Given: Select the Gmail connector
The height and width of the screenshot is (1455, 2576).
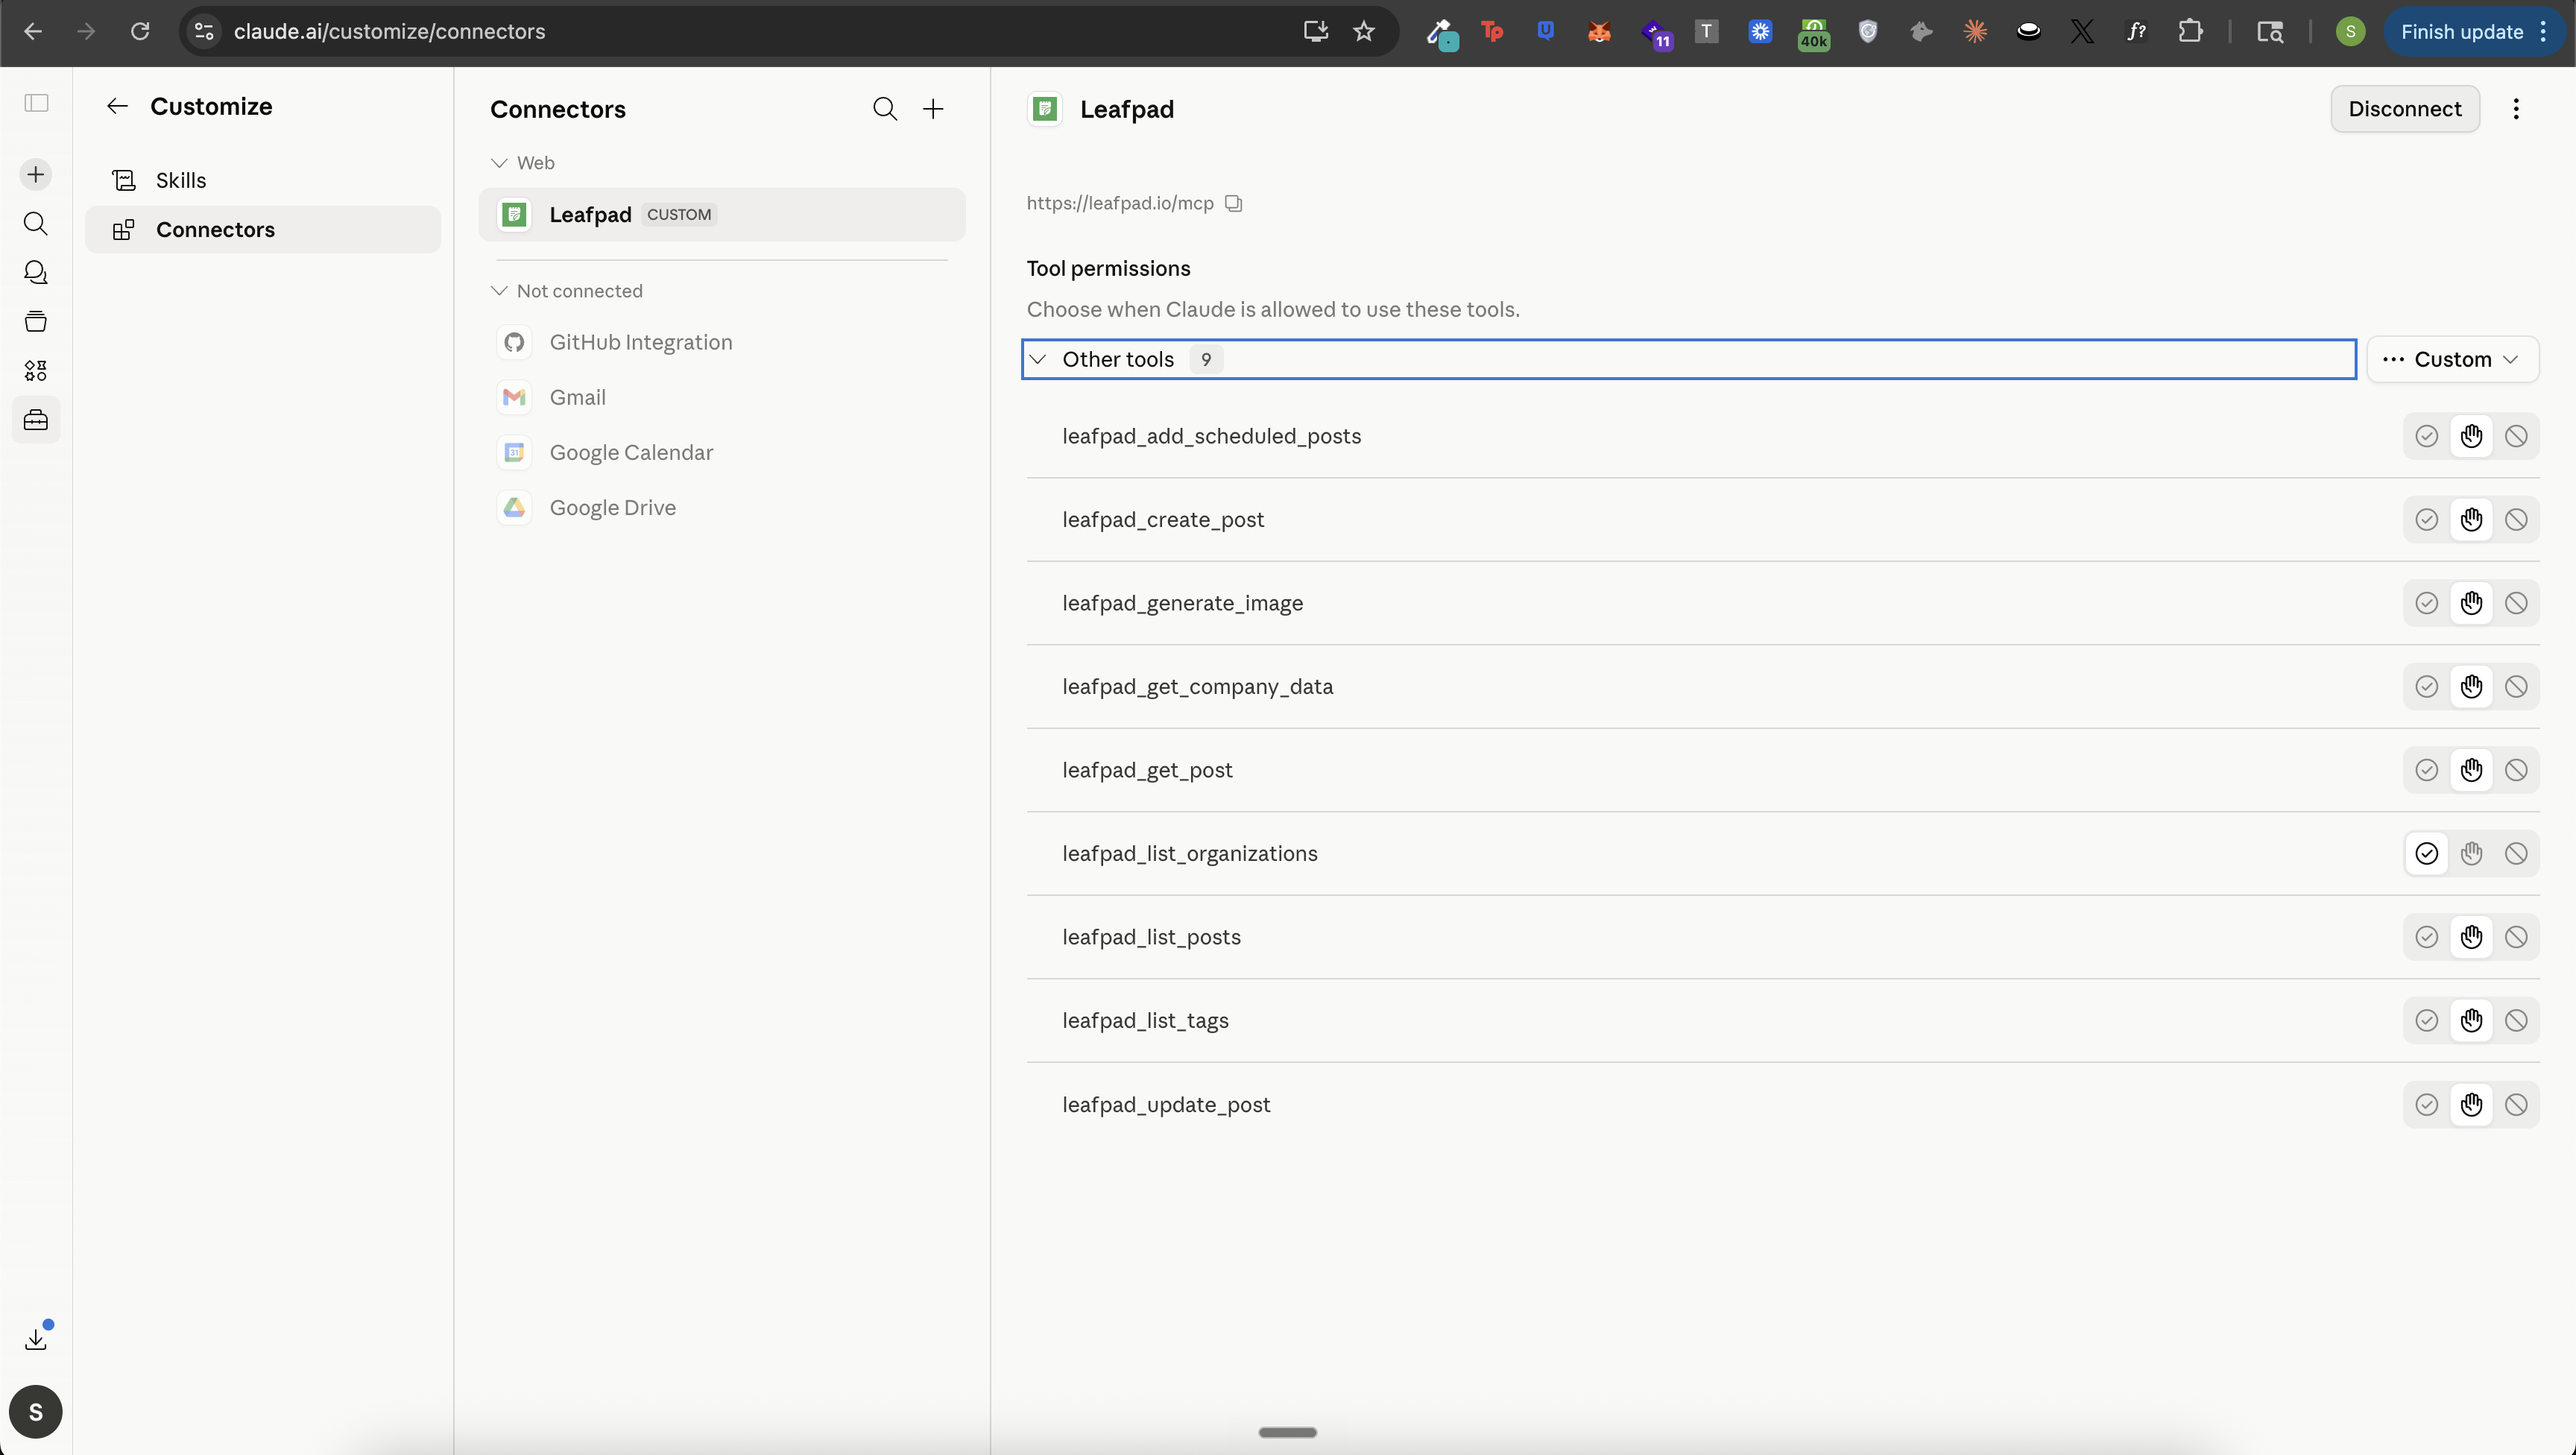Looking at the screenshot, I should click(722, 398).
